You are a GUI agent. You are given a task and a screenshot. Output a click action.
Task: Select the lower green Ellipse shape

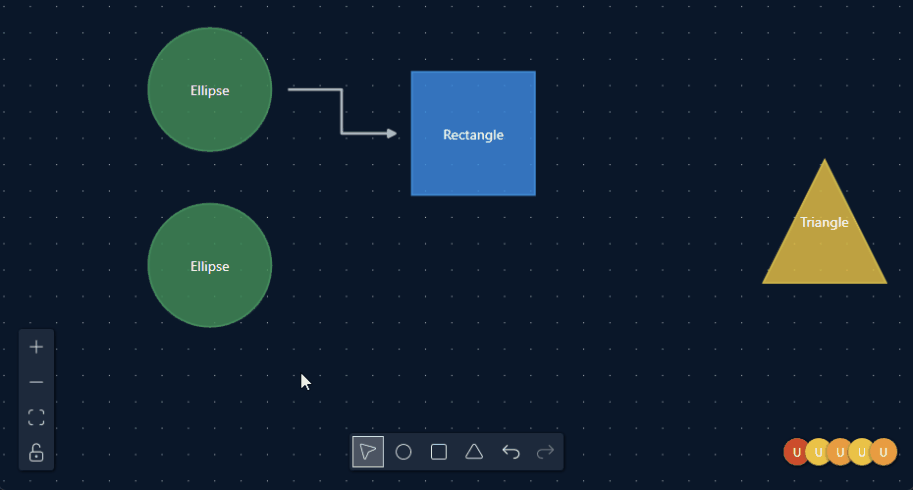(210, 265)
